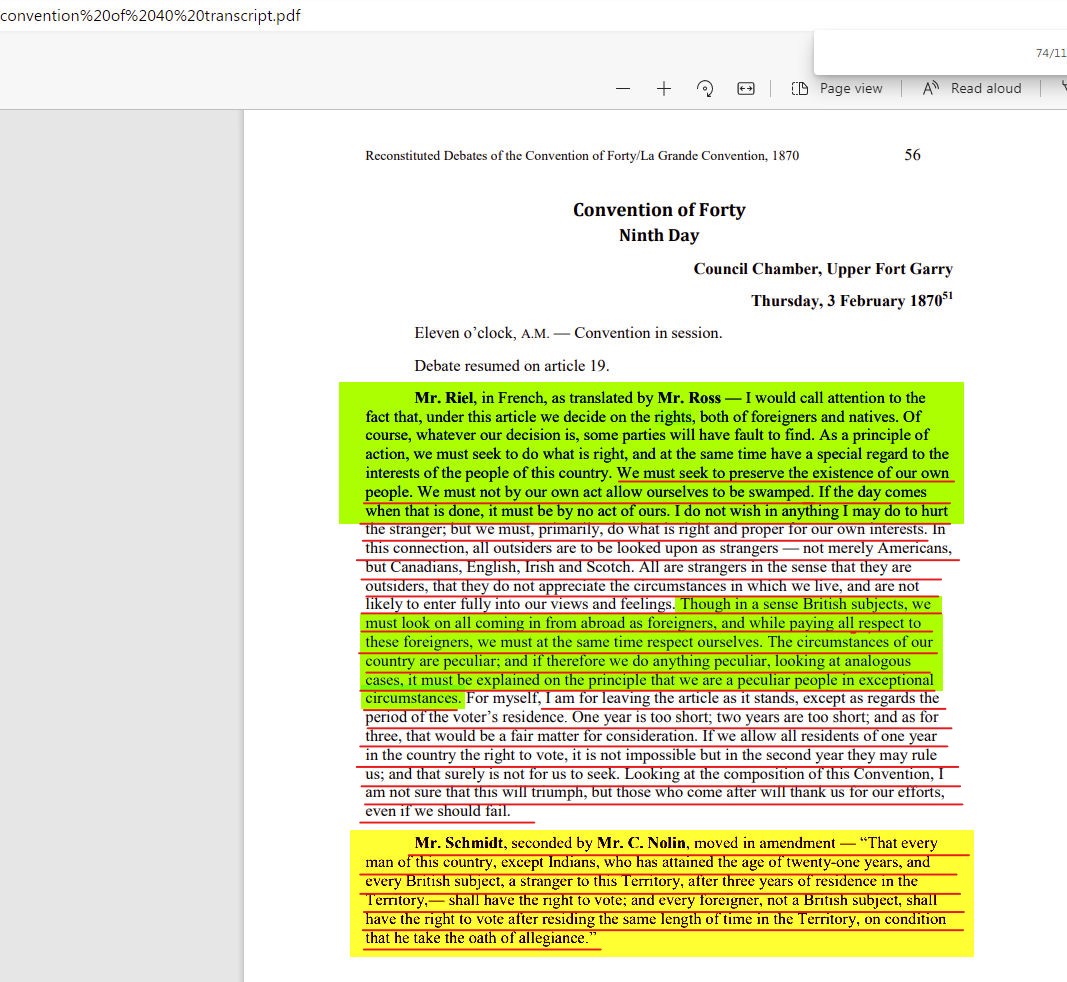Click the Fit to width icon
1067x982 pixels.
point(746,88)
